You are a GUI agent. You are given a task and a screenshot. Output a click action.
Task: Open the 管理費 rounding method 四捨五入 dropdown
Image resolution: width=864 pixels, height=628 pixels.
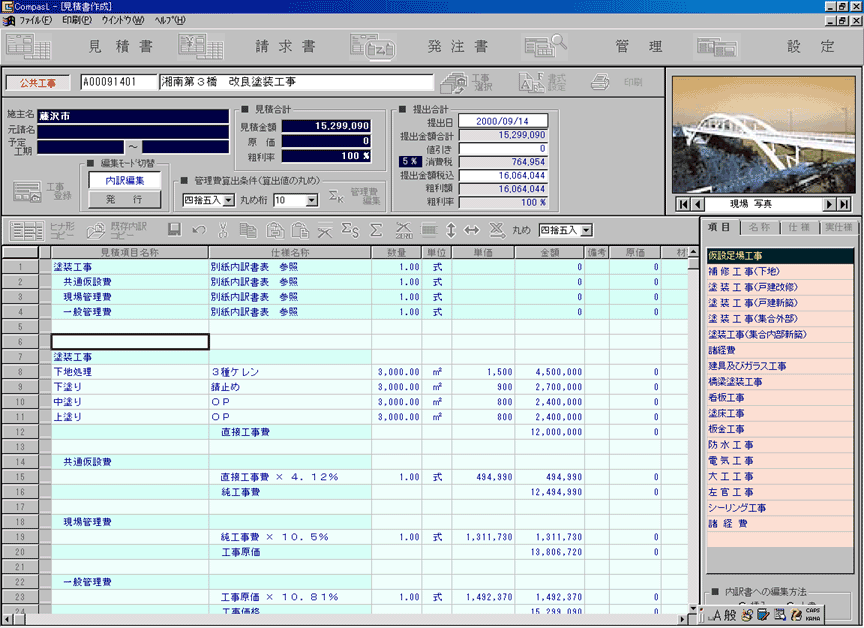point(229,201)
